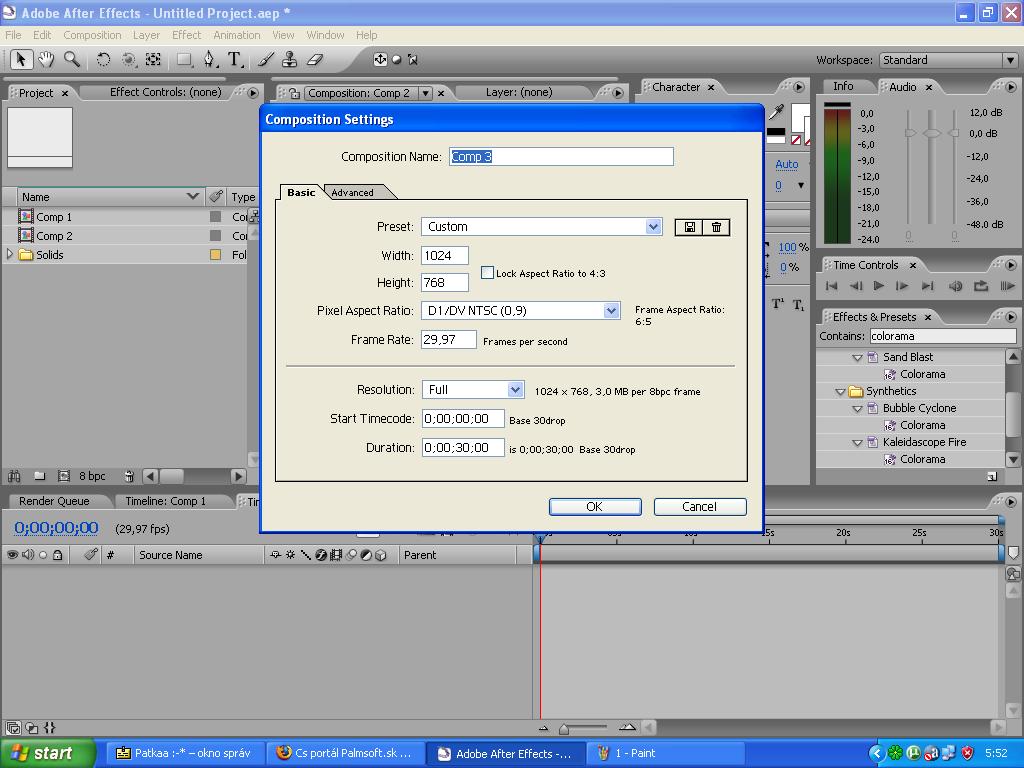The width and height of the screenshot is (1024, 768).
Task: Click the Eraser tool icon
Action: (315, 60)
